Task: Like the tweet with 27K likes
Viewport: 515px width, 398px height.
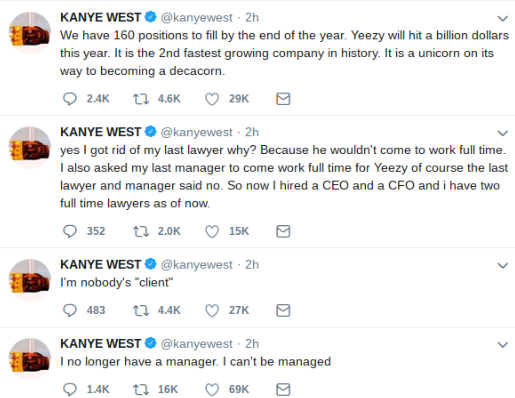Action: 212,310
